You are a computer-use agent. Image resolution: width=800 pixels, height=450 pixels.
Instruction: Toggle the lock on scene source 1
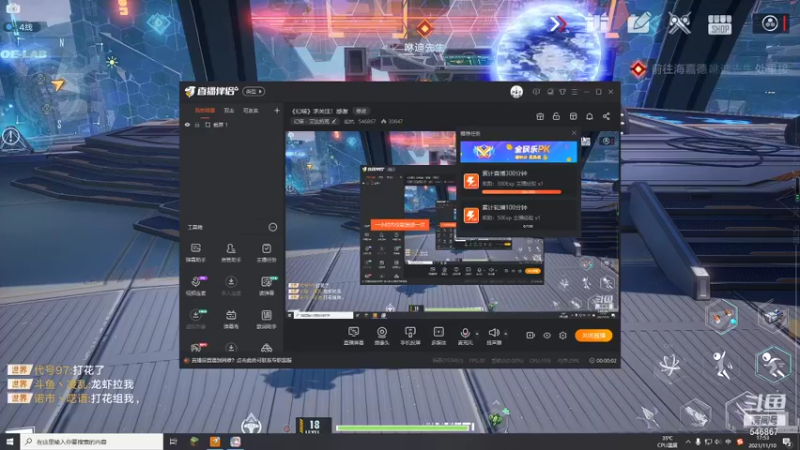[197, 124]
